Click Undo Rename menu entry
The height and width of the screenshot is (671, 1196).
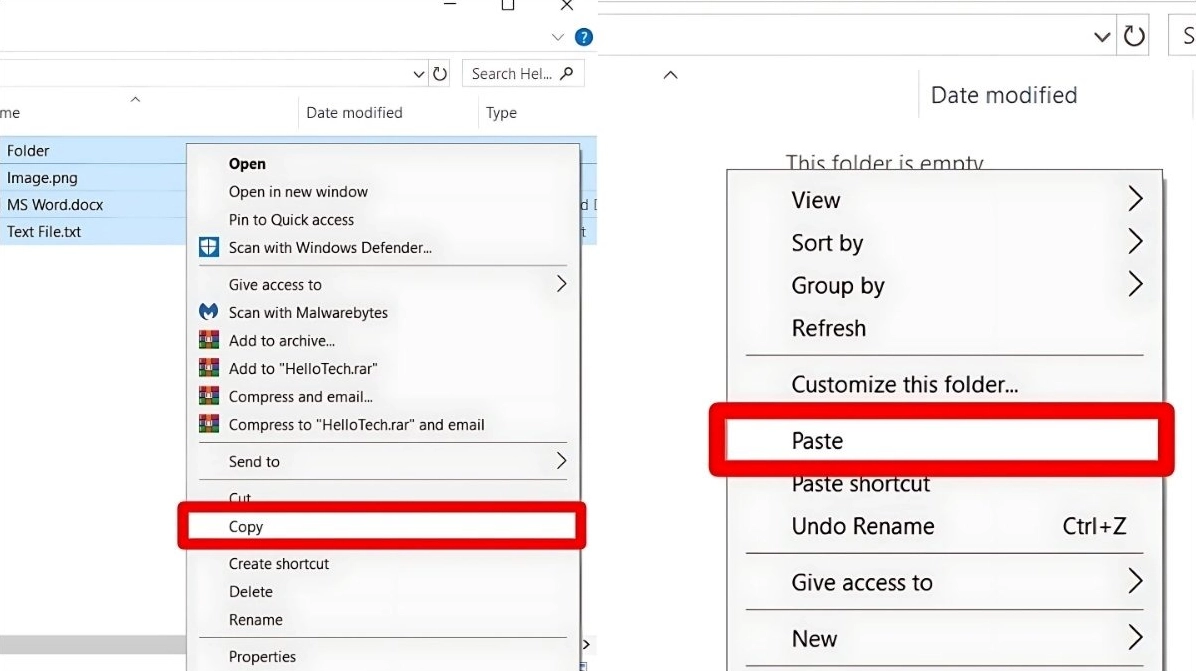tap(863, 526)
